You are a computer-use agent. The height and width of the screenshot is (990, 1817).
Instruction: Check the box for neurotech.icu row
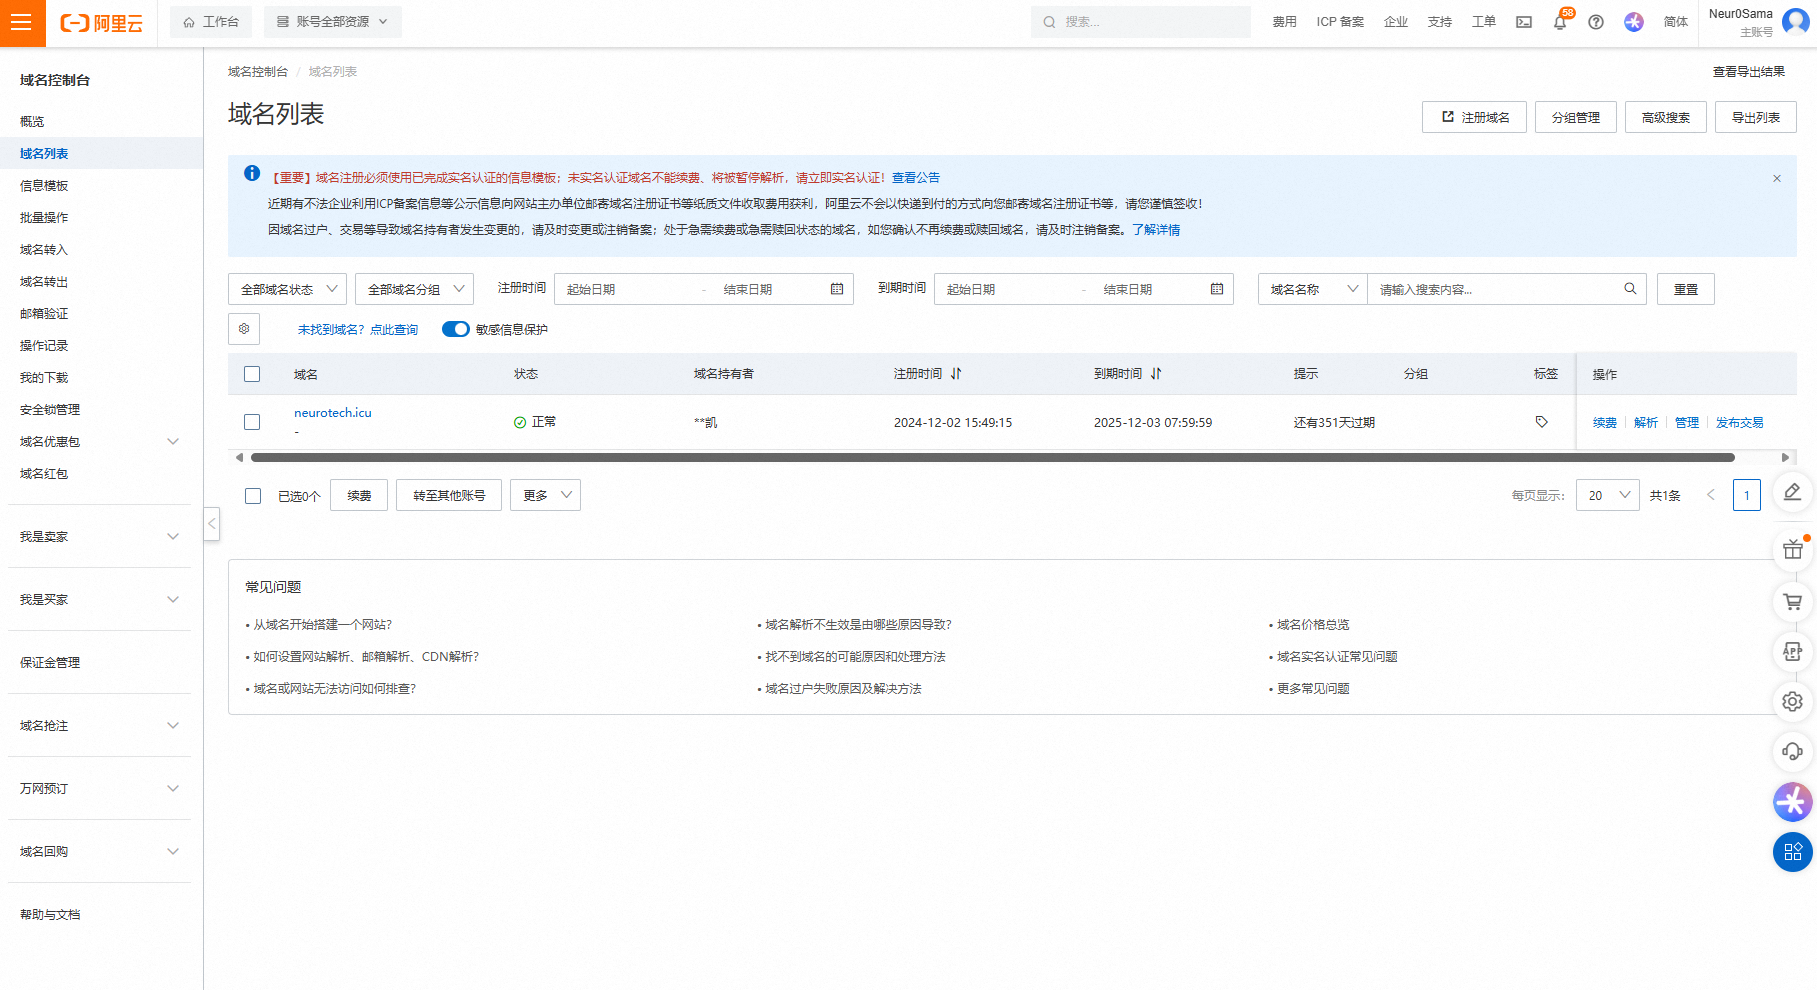[252, 422]
